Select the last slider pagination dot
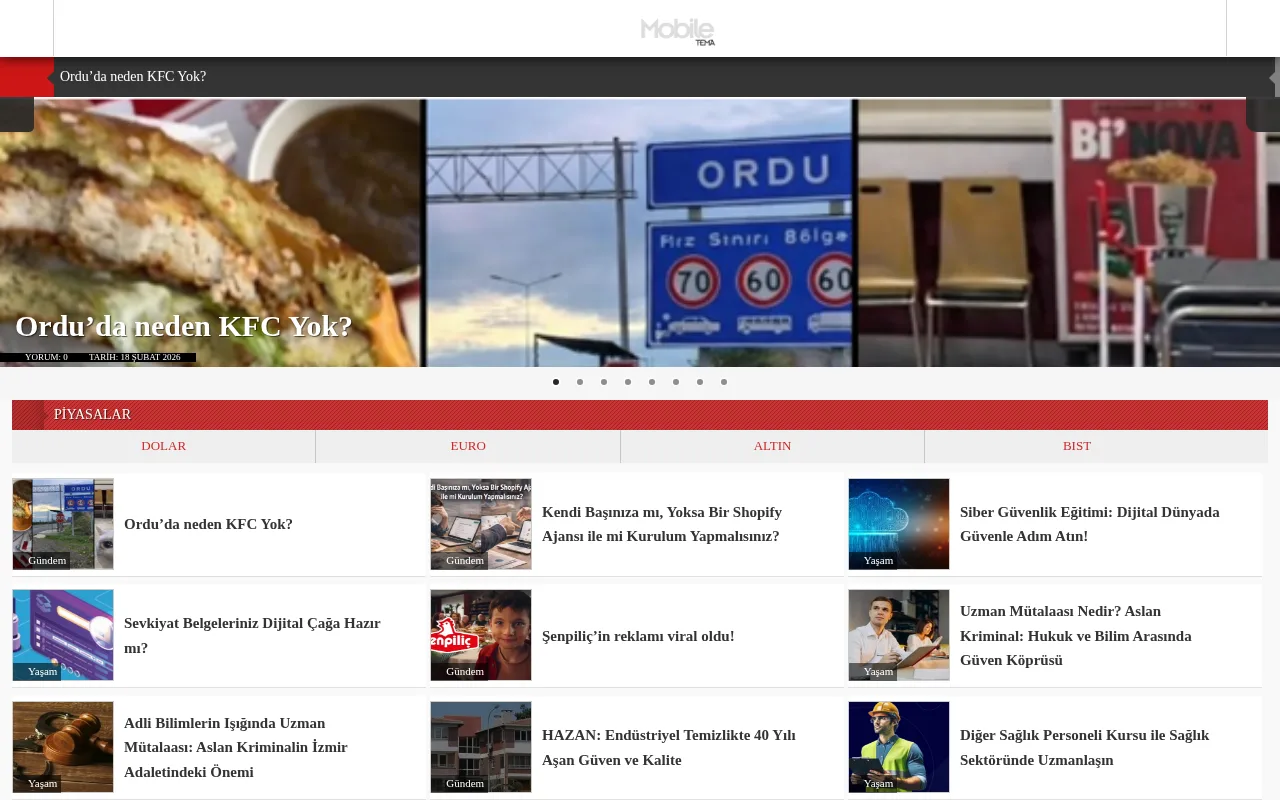 (x=724, y=382)
